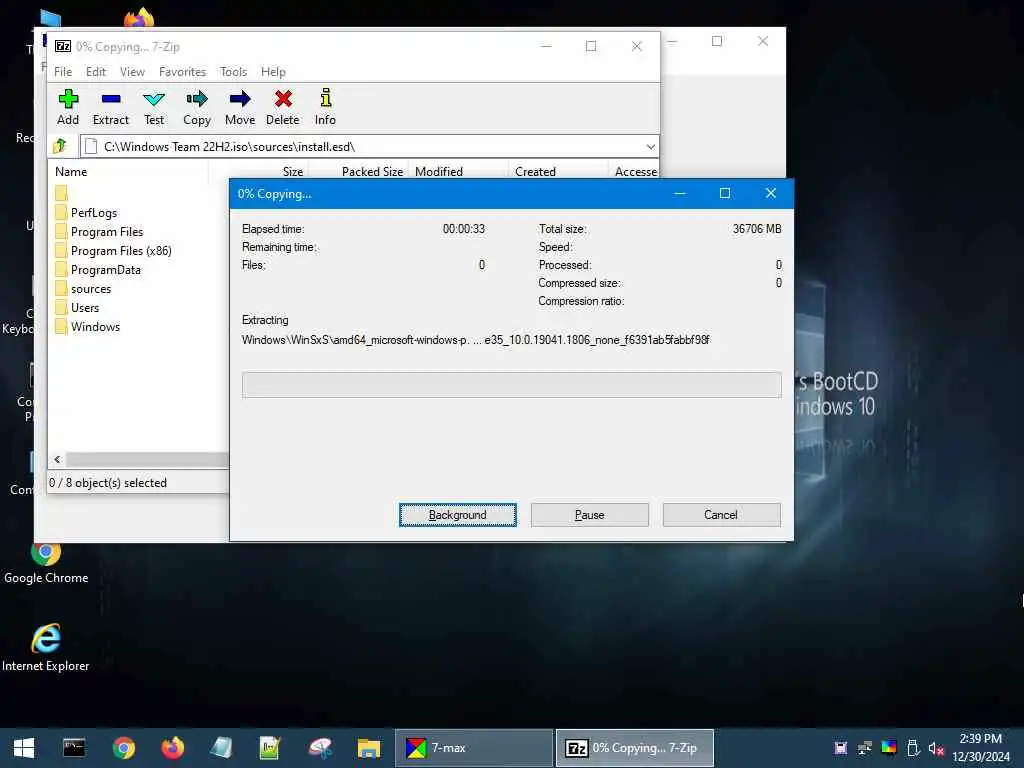
Task: Open Google Chrome desktop shortcut
Action: (46, 564)
